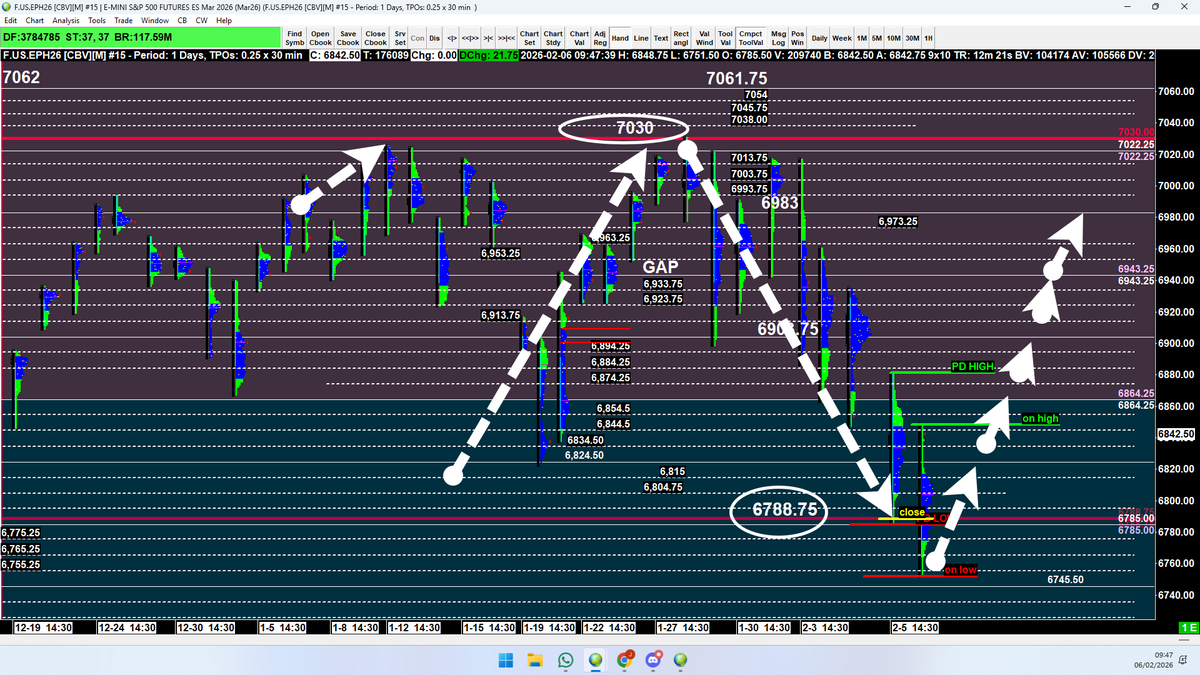1200x675 pixels.
Task: Switch to 1H timeframe
Action: pyautogui.click(x=929, y=38)
